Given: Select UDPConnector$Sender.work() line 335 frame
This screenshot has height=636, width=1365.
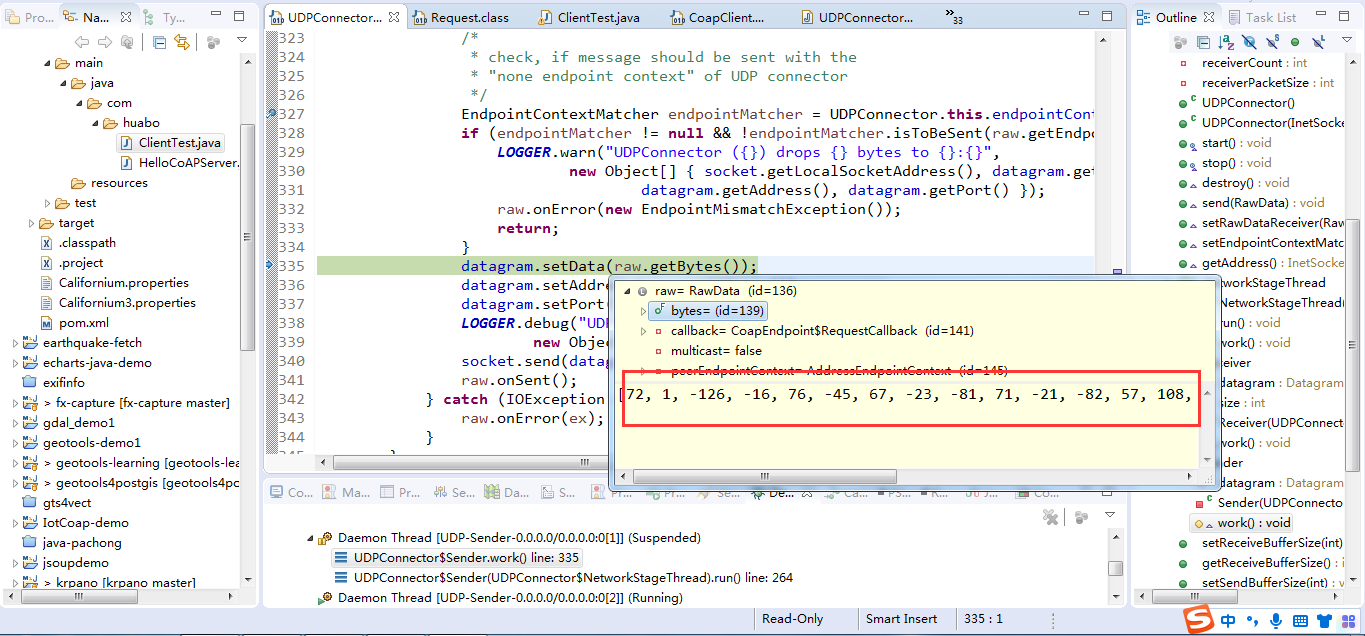Looking at the screenshot, I should (457, 558).
